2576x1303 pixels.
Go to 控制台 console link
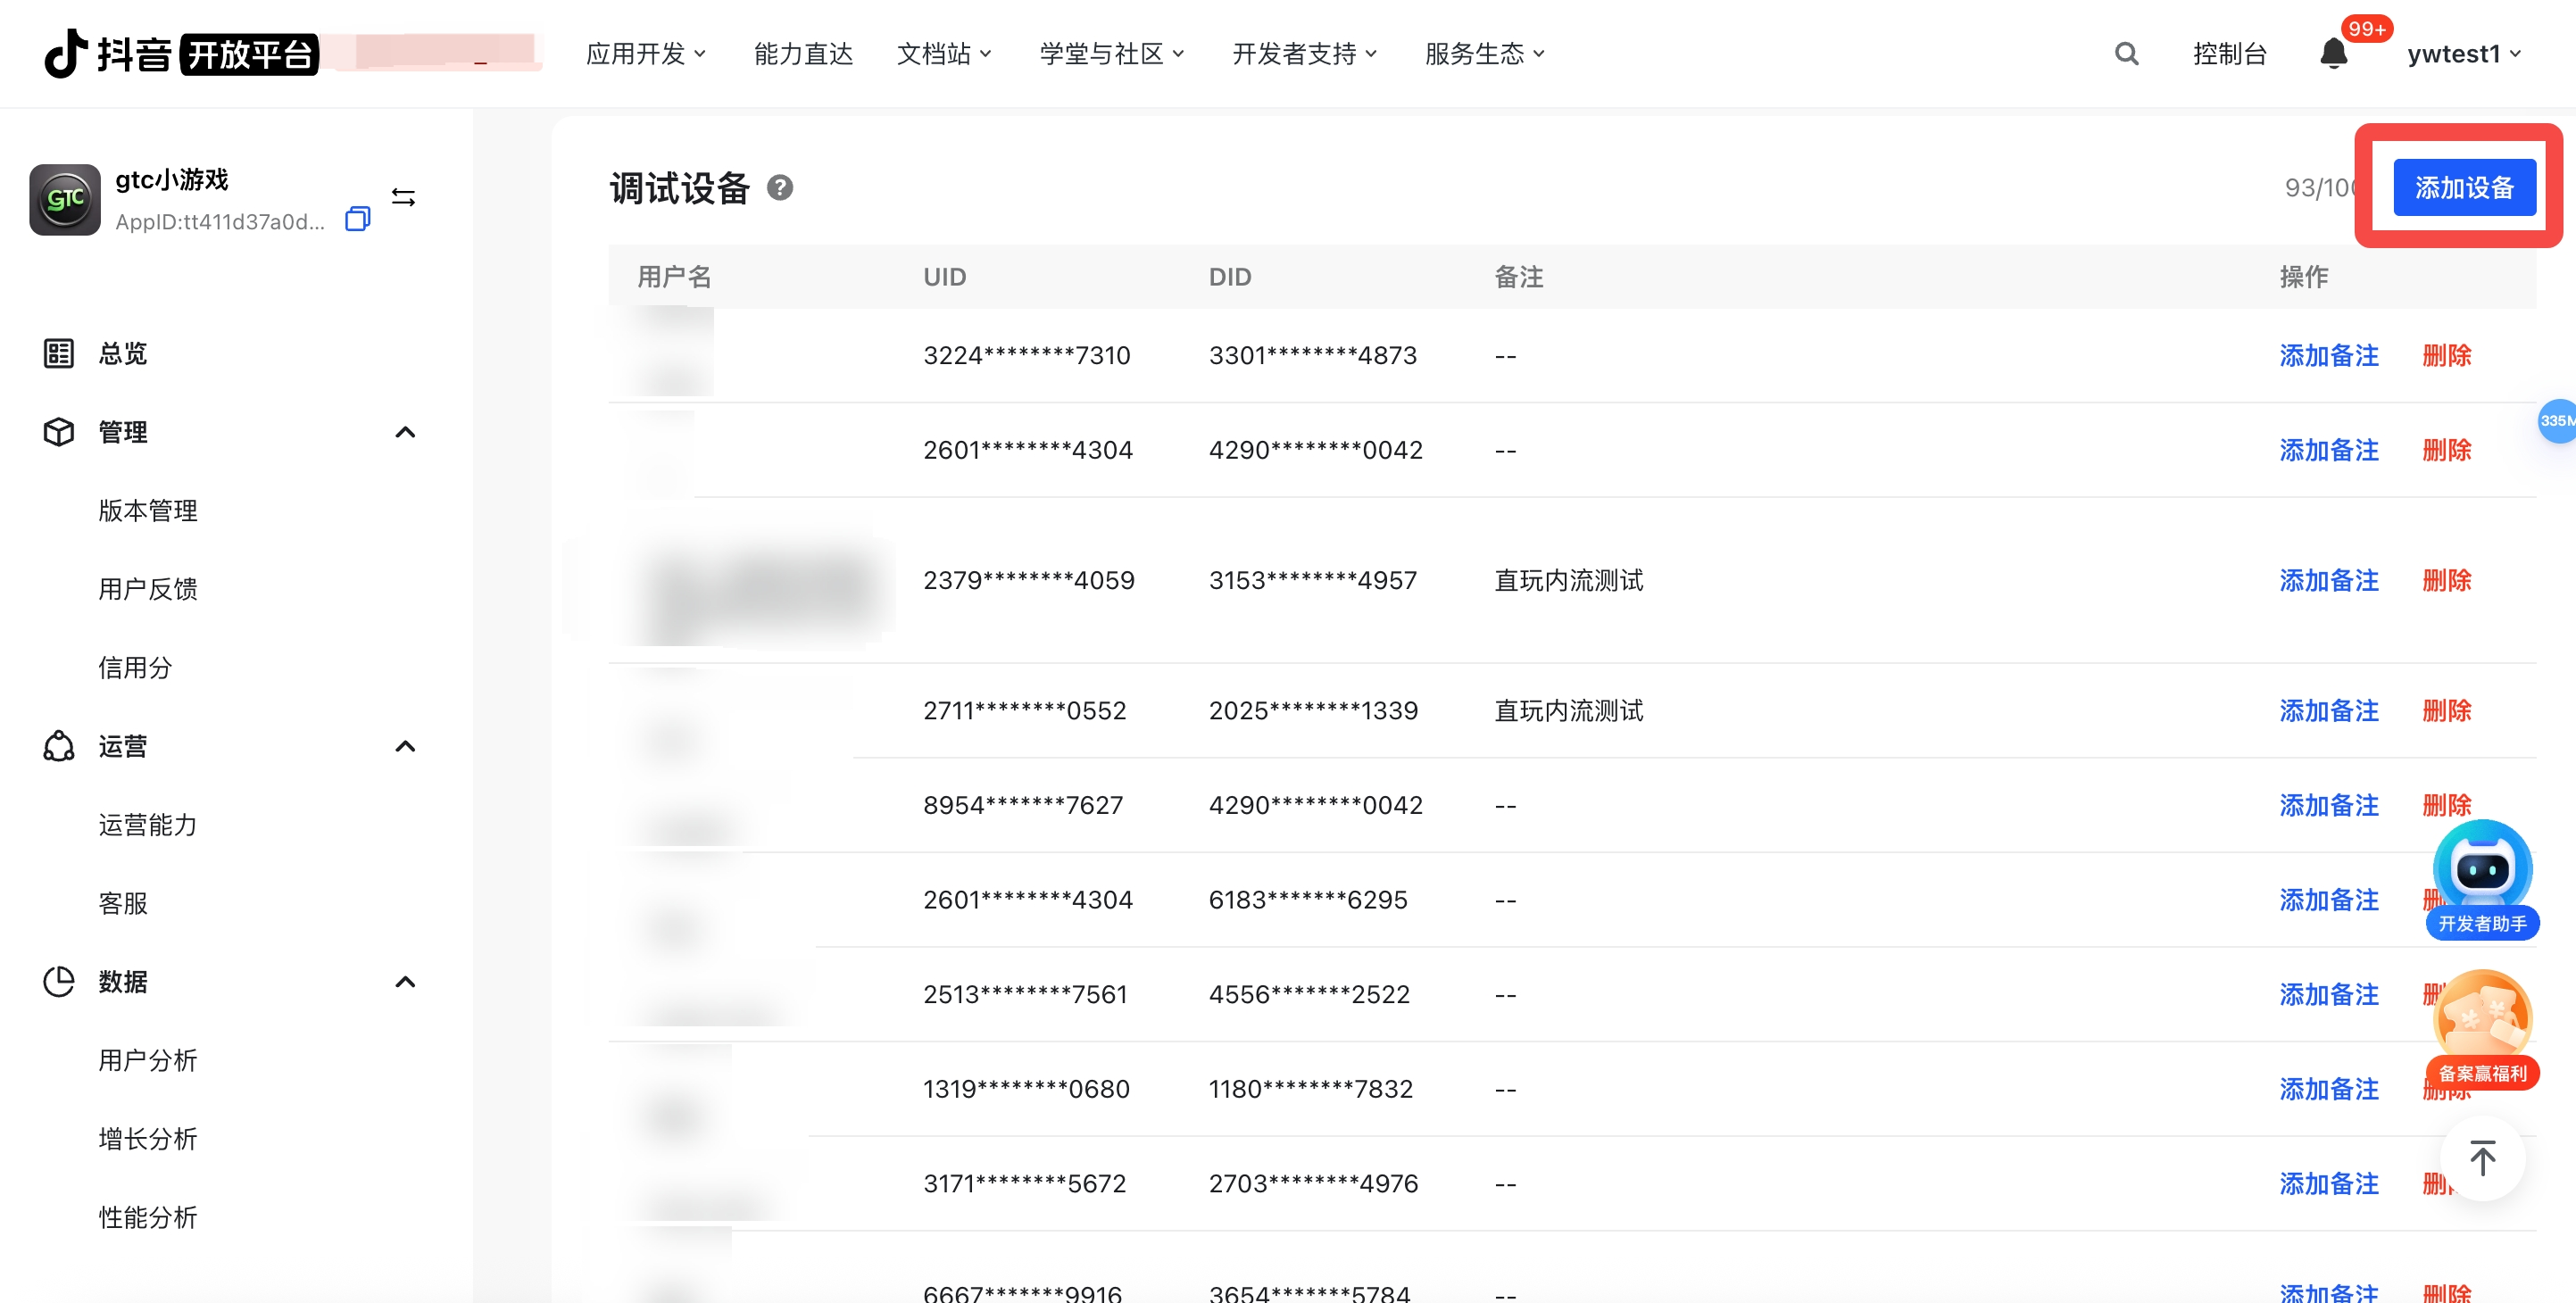tap(2229, 54)
